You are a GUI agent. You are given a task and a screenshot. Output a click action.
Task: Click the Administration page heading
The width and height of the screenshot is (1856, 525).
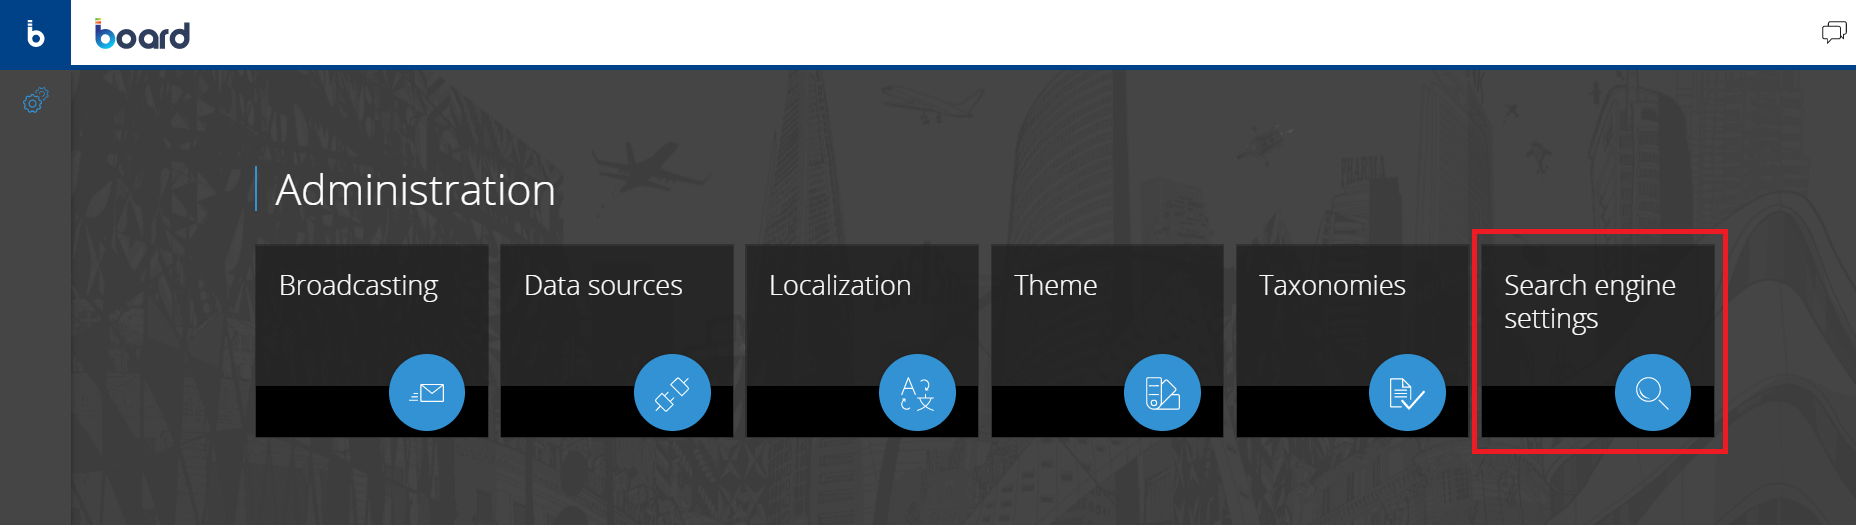point(415,190)
